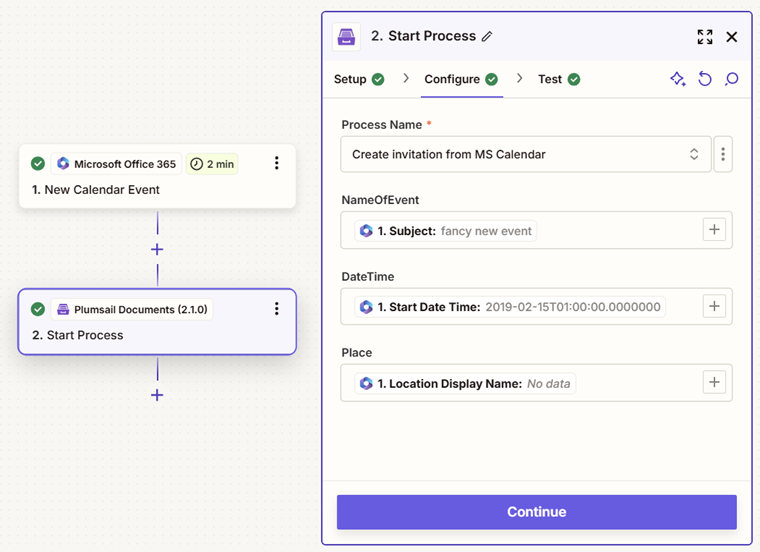The width and height of the screenshot is (760, 552).
Task: Click the Microsoft Office 365 app badge
Action: tap(116, 164)
